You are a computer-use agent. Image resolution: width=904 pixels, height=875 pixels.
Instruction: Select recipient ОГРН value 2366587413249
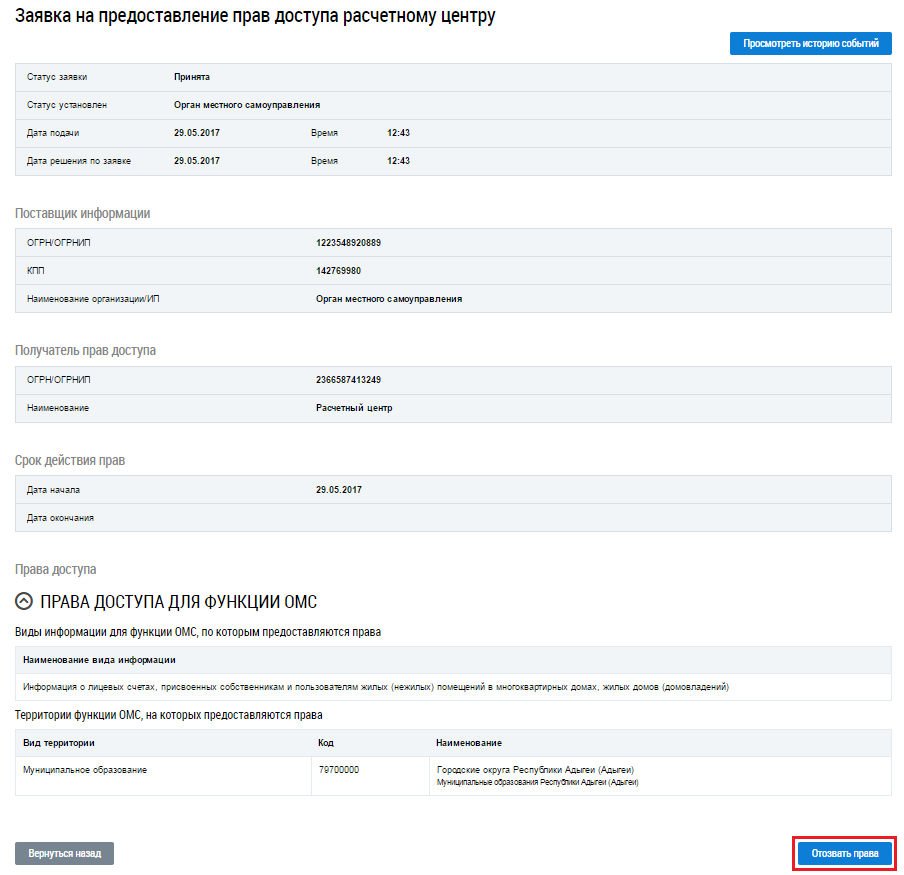point(348,380)
